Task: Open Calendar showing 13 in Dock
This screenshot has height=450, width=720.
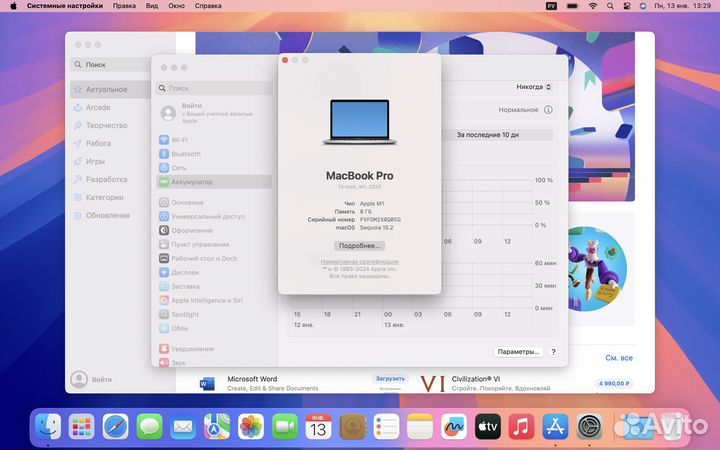Action: coord(318,427)
